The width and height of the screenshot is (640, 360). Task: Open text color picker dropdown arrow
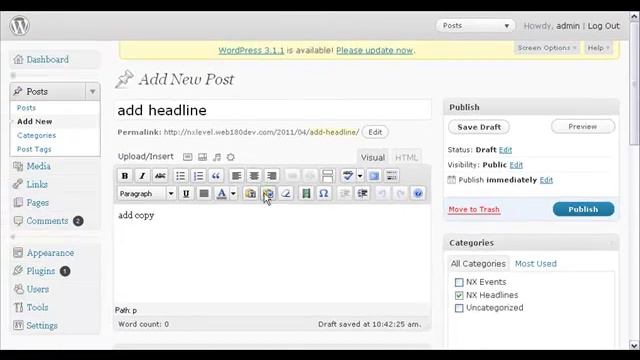(233, 193)
